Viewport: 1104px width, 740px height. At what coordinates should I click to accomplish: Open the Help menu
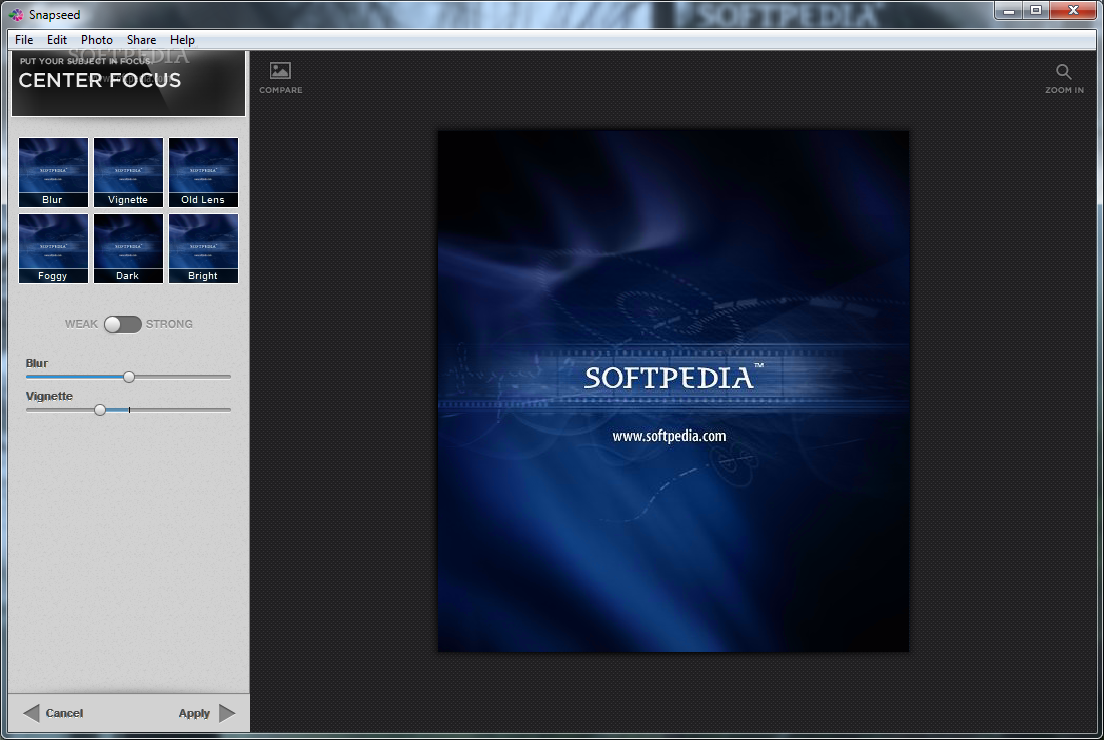[182, 39]
